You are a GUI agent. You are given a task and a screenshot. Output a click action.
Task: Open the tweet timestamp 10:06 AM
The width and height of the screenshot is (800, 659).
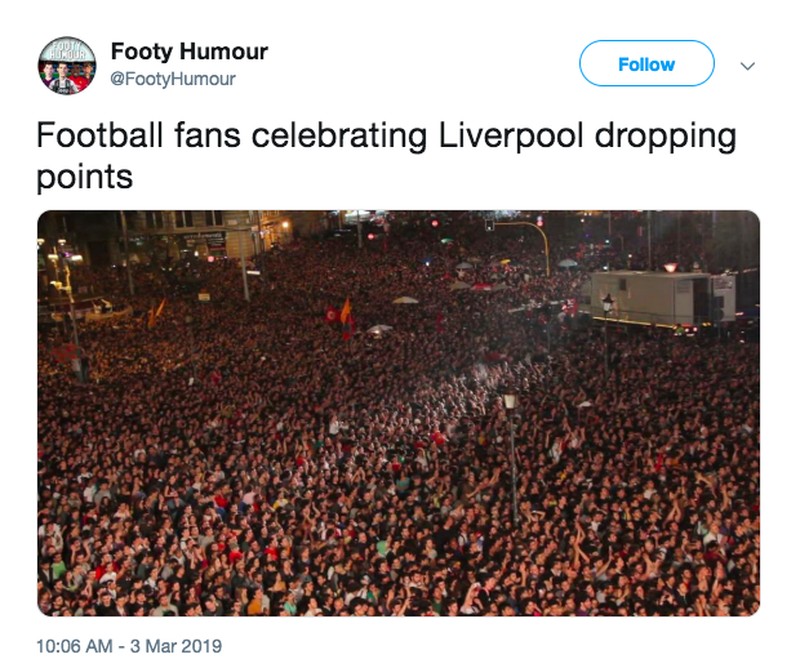[x=76, y=645]
